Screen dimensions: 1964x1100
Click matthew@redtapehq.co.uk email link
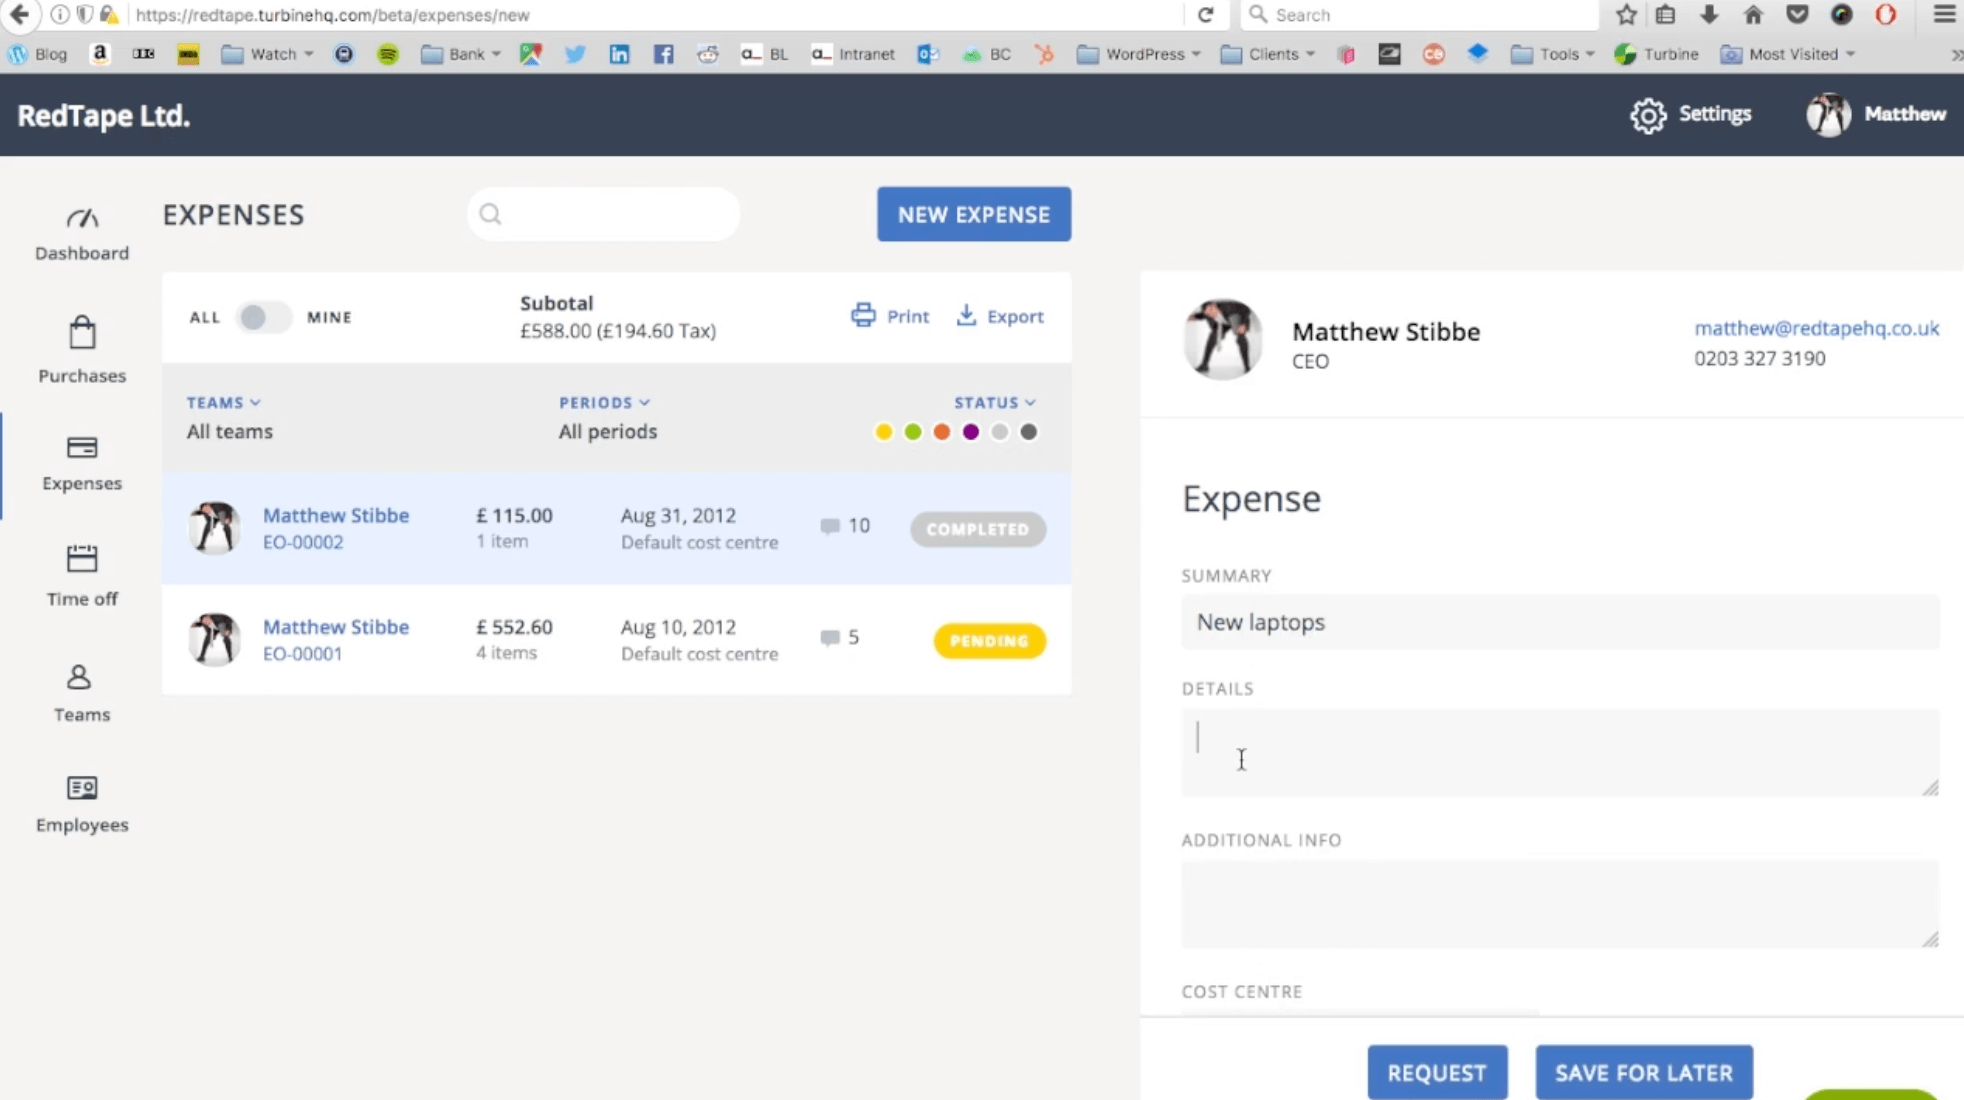[1817, 329]
